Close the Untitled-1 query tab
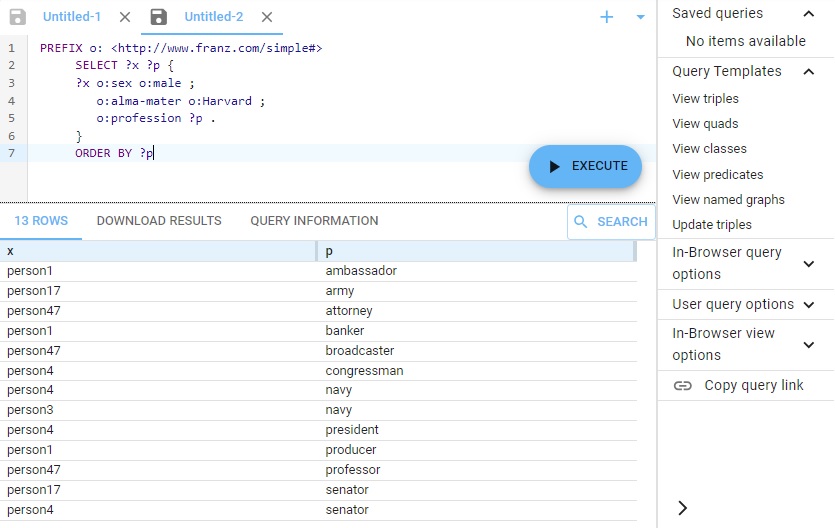This screenshot has height=528, width=835. (x=124, y=17)
